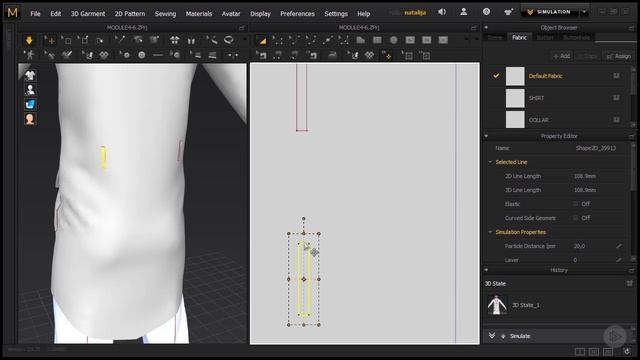Open the SIMULATION mode dropdown
The image size is (640, 360).
(584, 12)
